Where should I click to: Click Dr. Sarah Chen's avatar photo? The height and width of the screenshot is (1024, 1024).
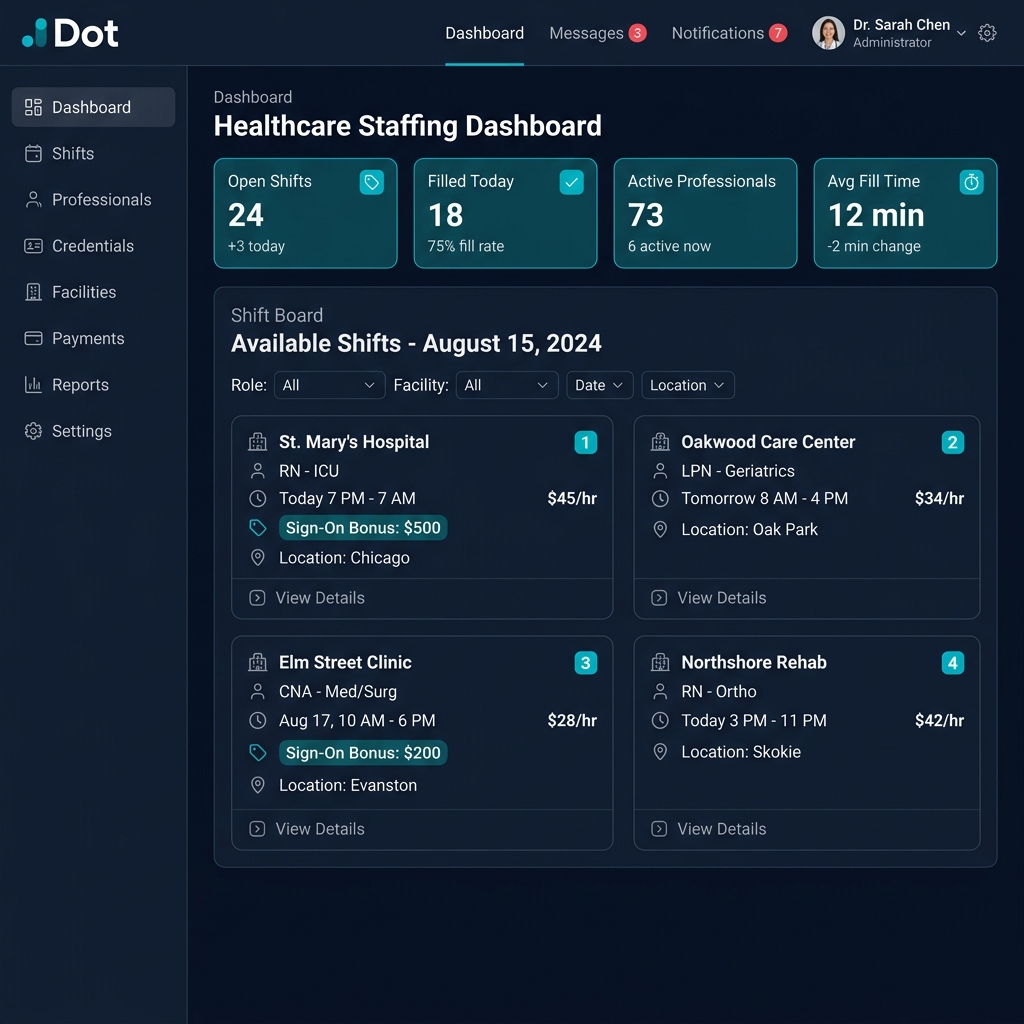pos(828,33)
